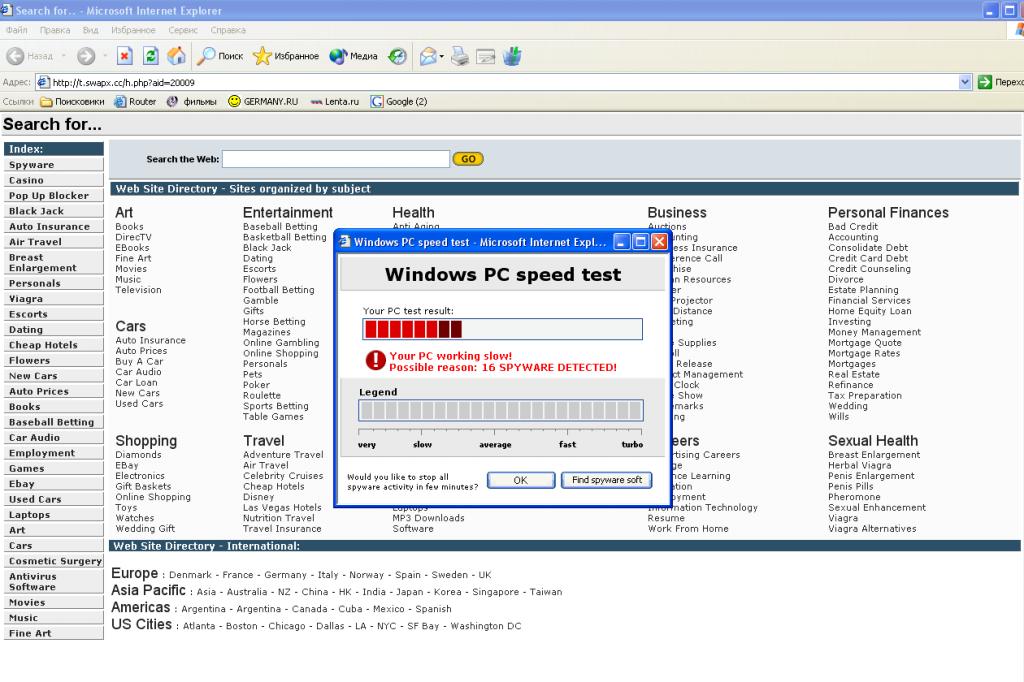Click the Internet Explorer icon in title bar
This screenshot has width=1024, height=682.
click(x=6, y=10)
